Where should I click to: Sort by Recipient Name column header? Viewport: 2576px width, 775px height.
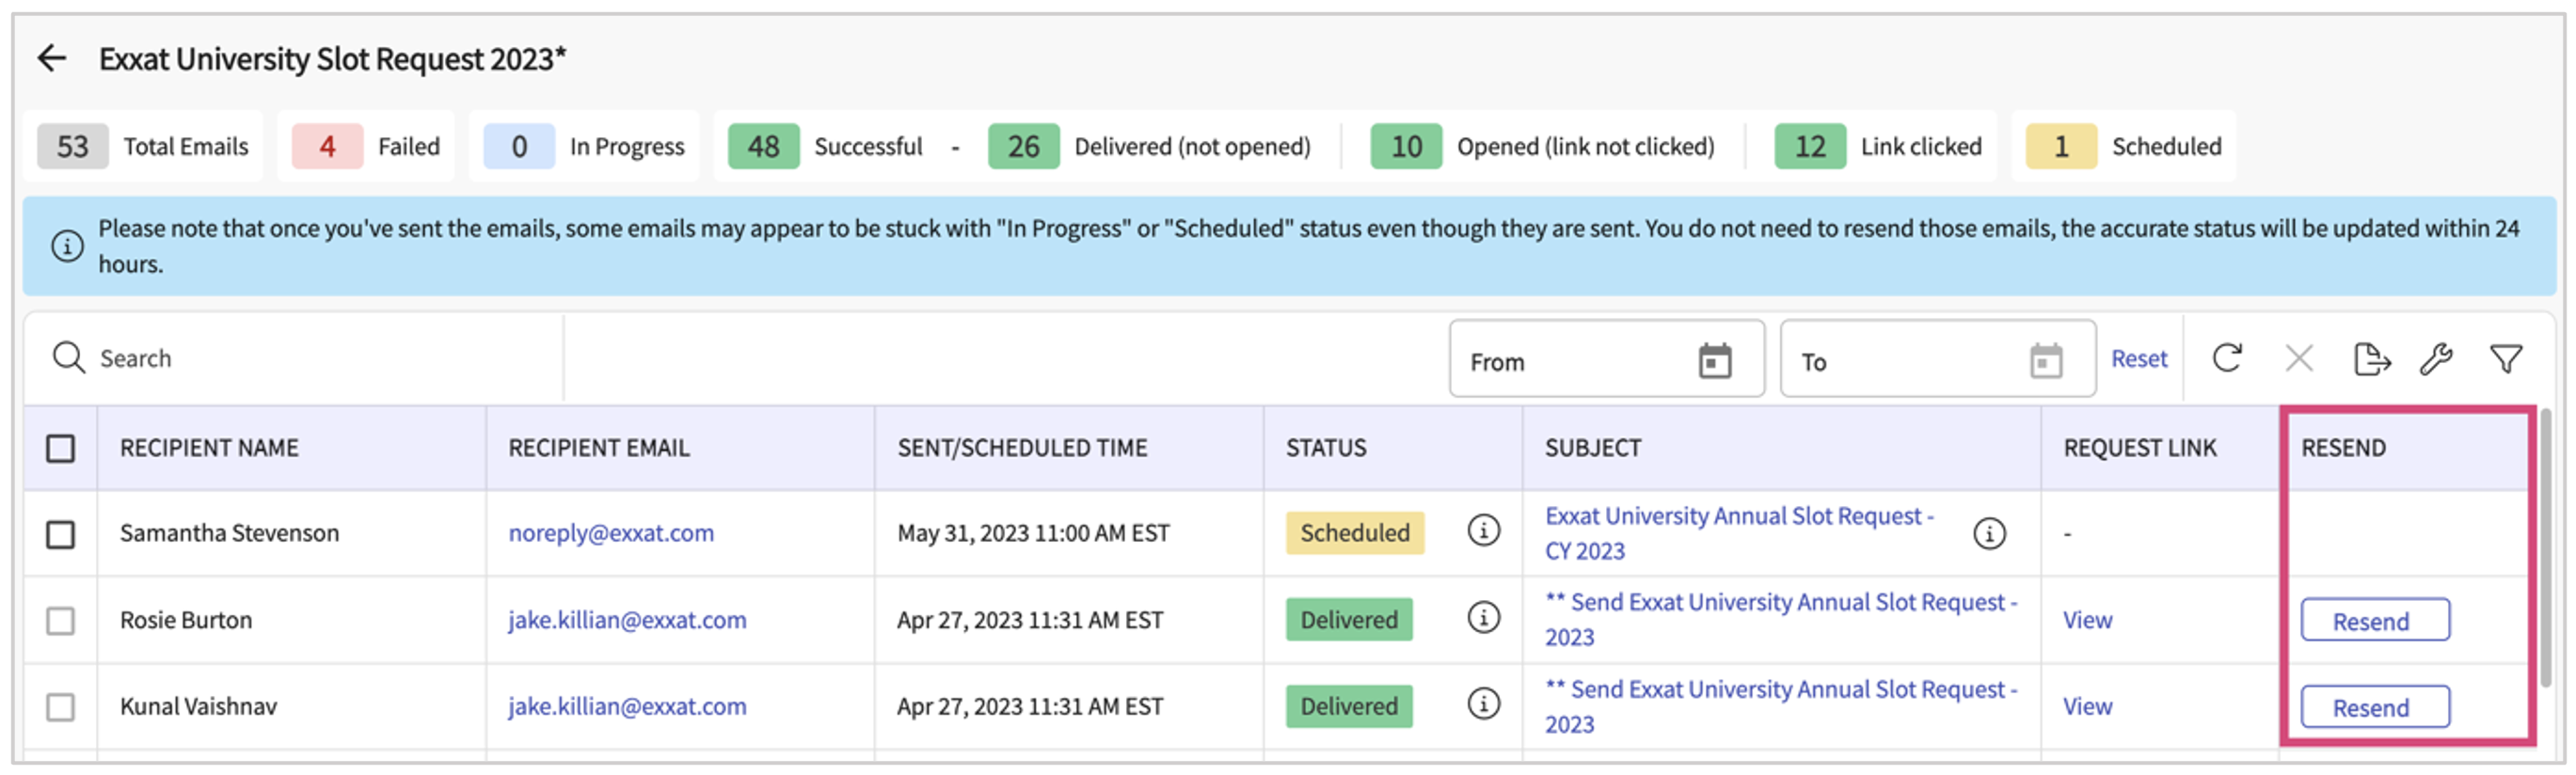209,448
